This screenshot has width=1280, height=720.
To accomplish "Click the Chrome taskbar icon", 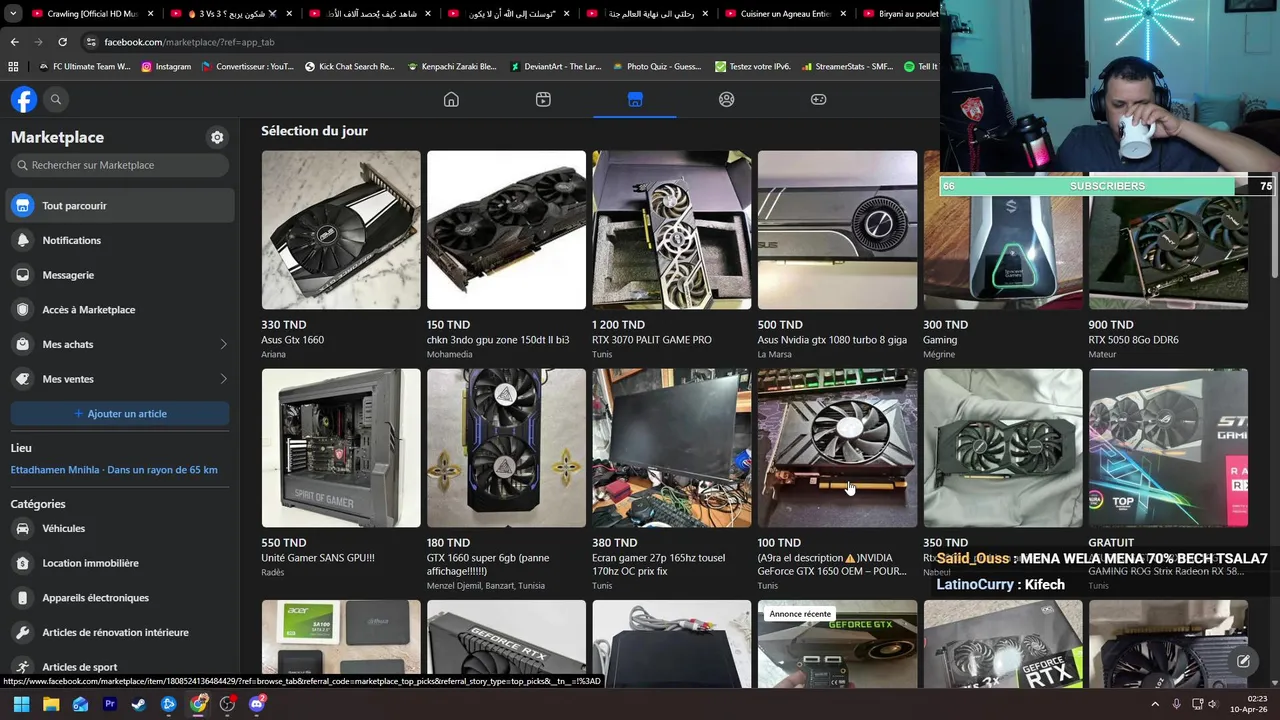I will pos(198,704).
